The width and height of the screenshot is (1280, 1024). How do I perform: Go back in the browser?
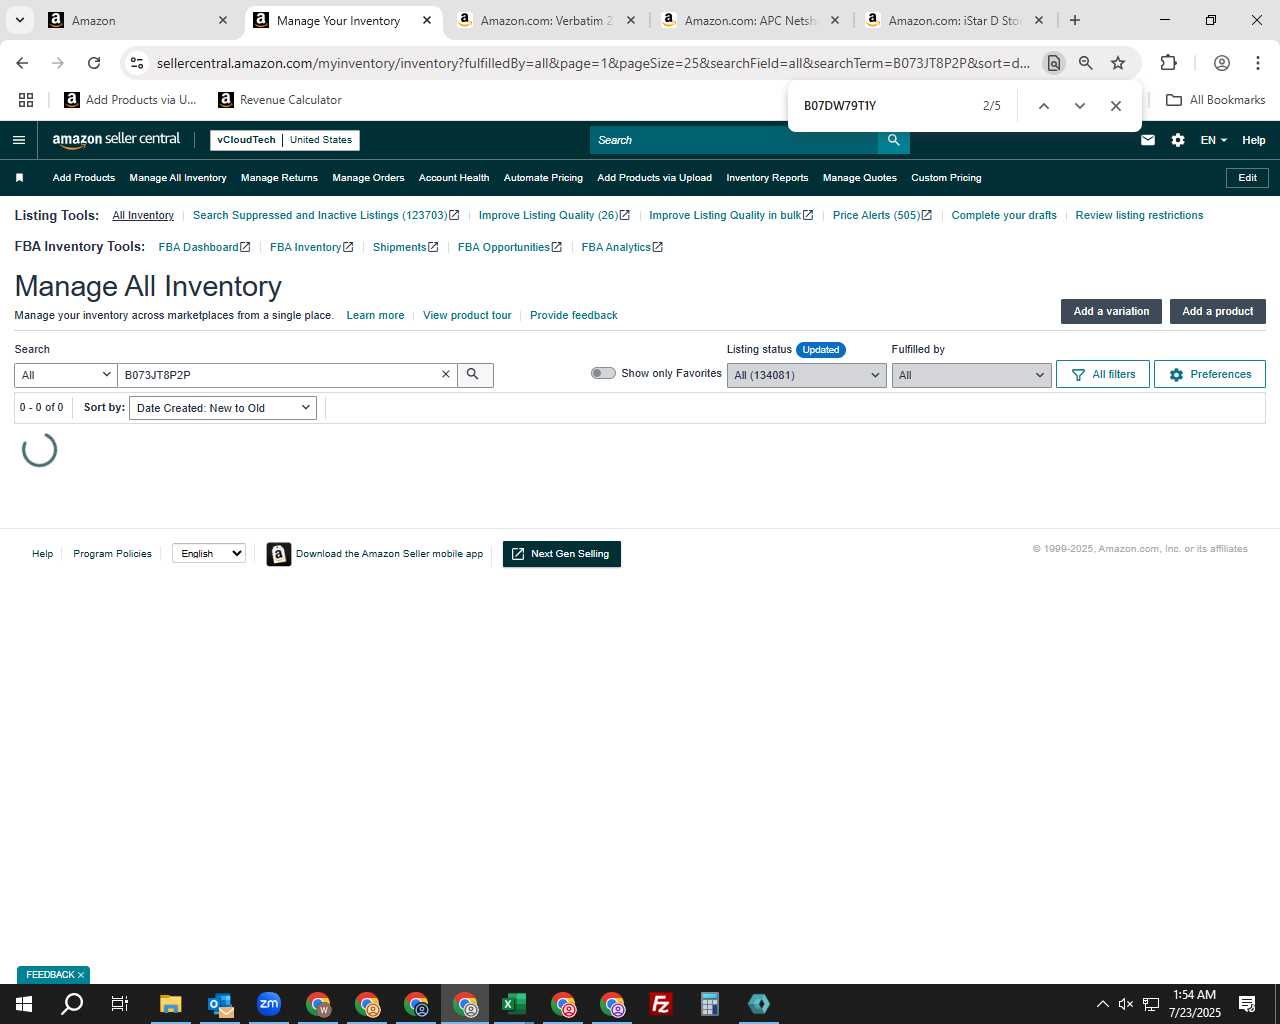[22, 63]
